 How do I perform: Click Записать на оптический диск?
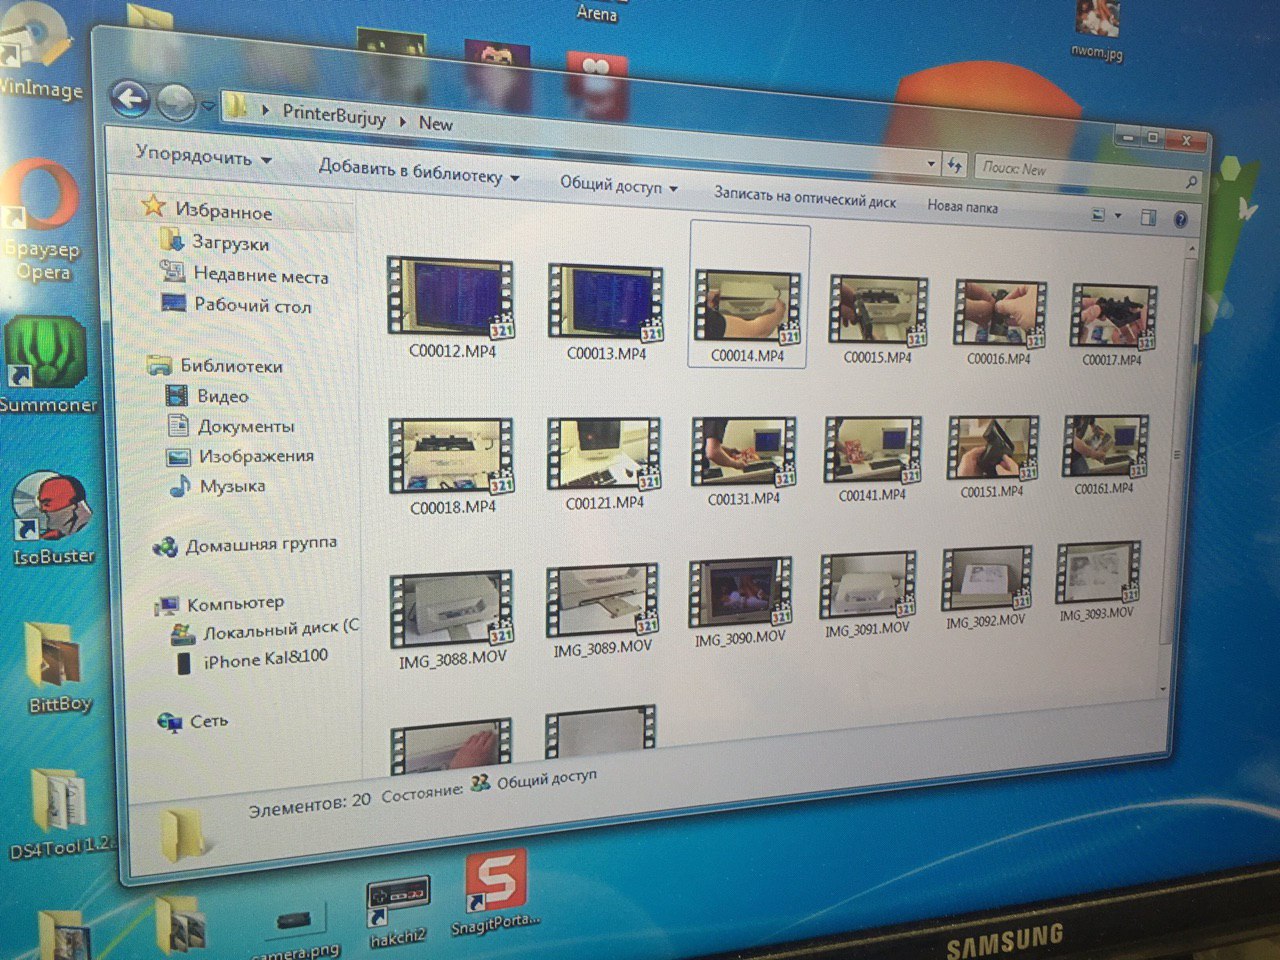point(804,197)
